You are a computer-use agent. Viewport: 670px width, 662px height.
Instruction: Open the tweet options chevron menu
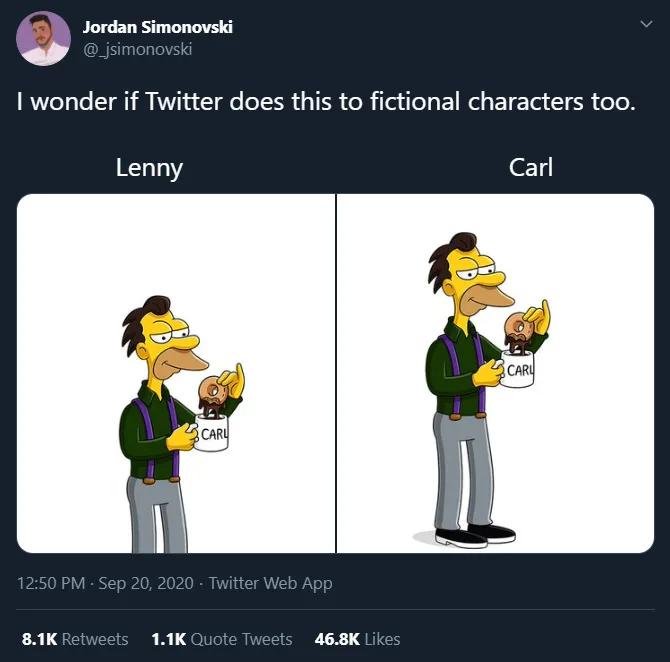[645, 26]
